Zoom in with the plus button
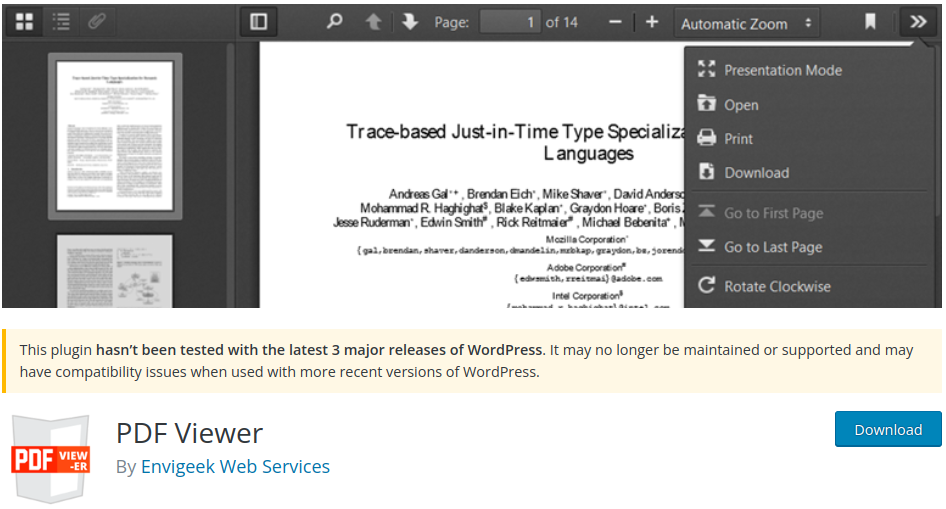The width and height of the screenshot is (946, 509). pos(652,22)
